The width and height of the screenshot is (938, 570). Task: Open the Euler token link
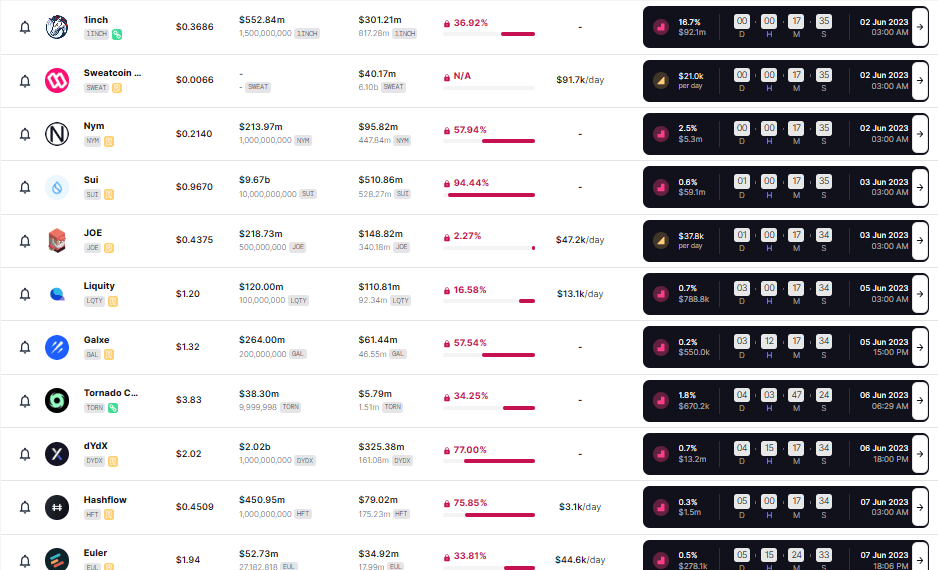pyautogui.click(x=95, y=553)
